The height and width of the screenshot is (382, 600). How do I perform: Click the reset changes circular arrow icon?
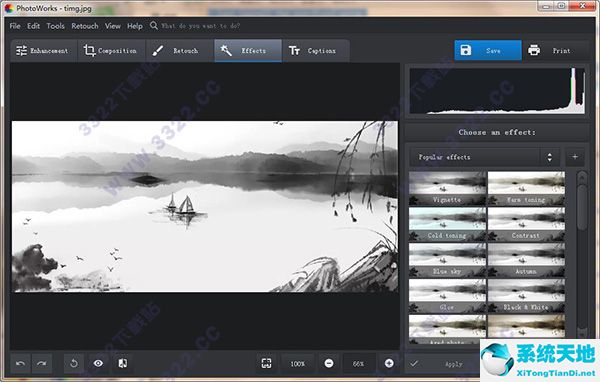74,364
